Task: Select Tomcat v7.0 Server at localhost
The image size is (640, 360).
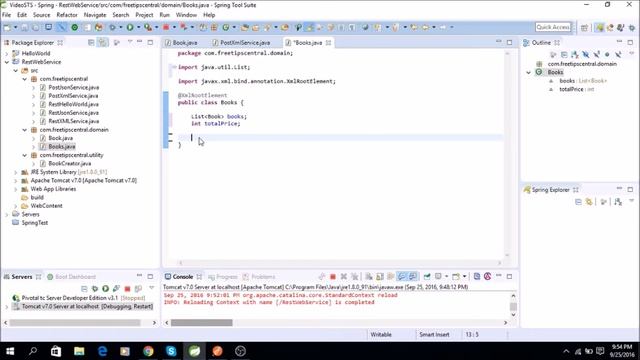Action: pos(82,307)
